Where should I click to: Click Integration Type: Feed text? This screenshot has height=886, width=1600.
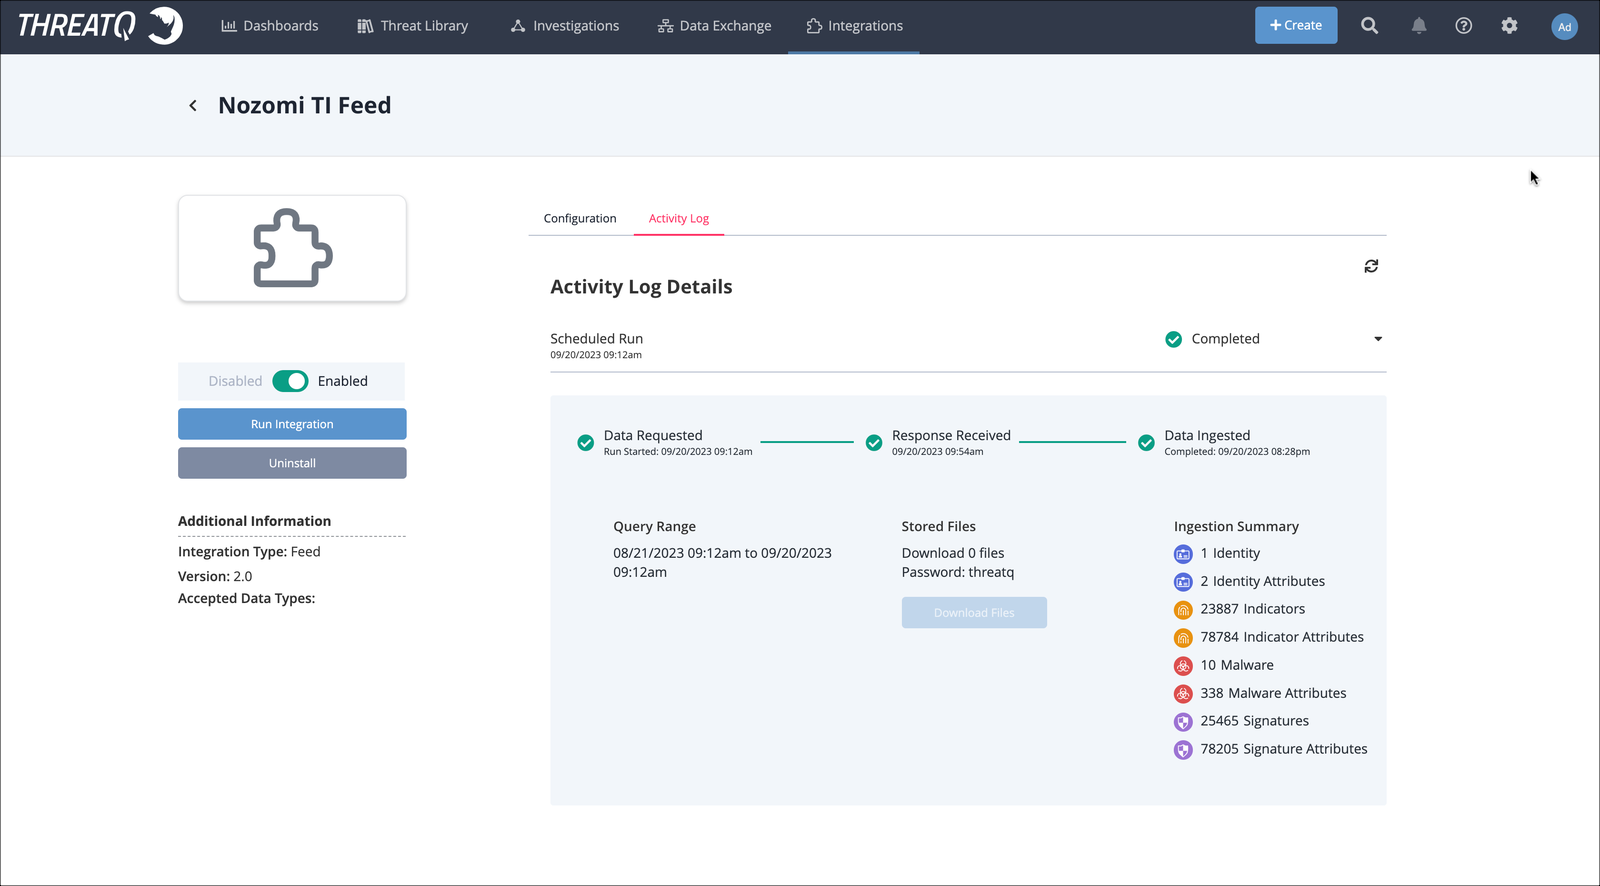coord(249,552)
